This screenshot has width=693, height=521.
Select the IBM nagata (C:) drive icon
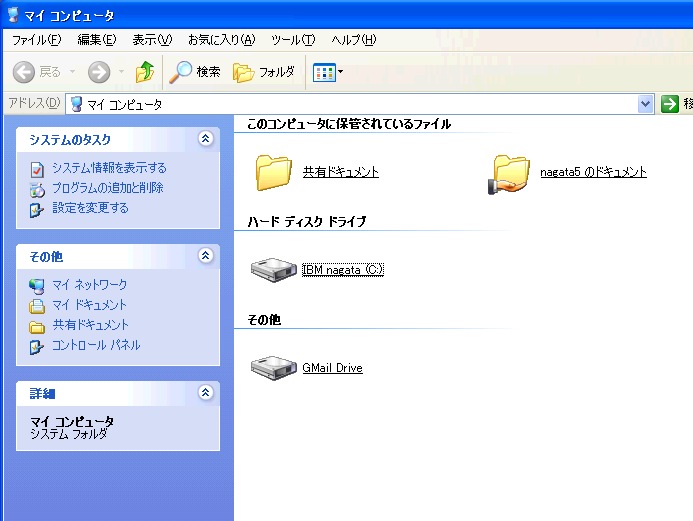point(274,270)
